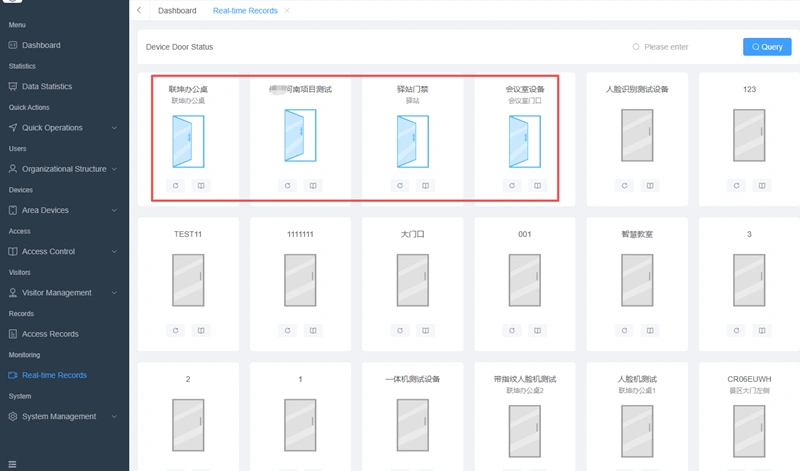Click the hamburger icon at the sidebar bottom
Image resolution: width=800 pixels, height=471 pixels.
click(x=13, y=463)
